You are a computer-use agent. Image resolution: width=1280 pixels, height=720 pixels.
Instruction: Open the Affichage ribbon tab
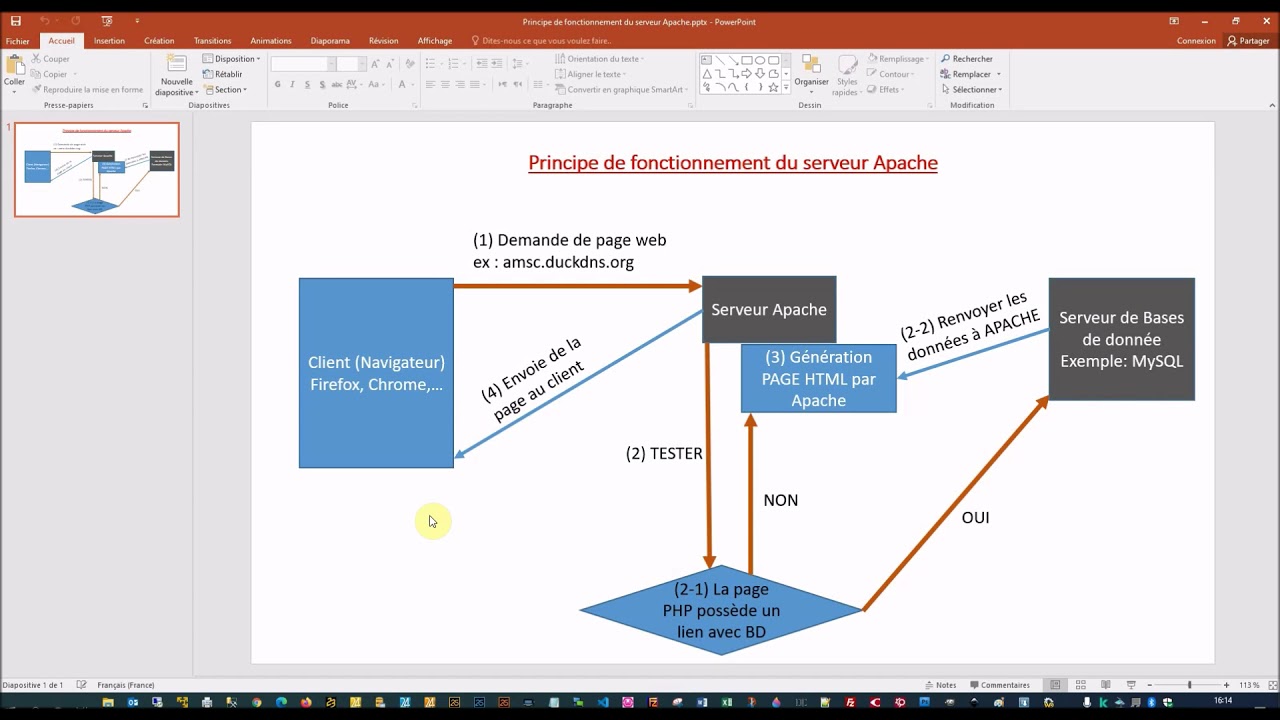(435, 41)
